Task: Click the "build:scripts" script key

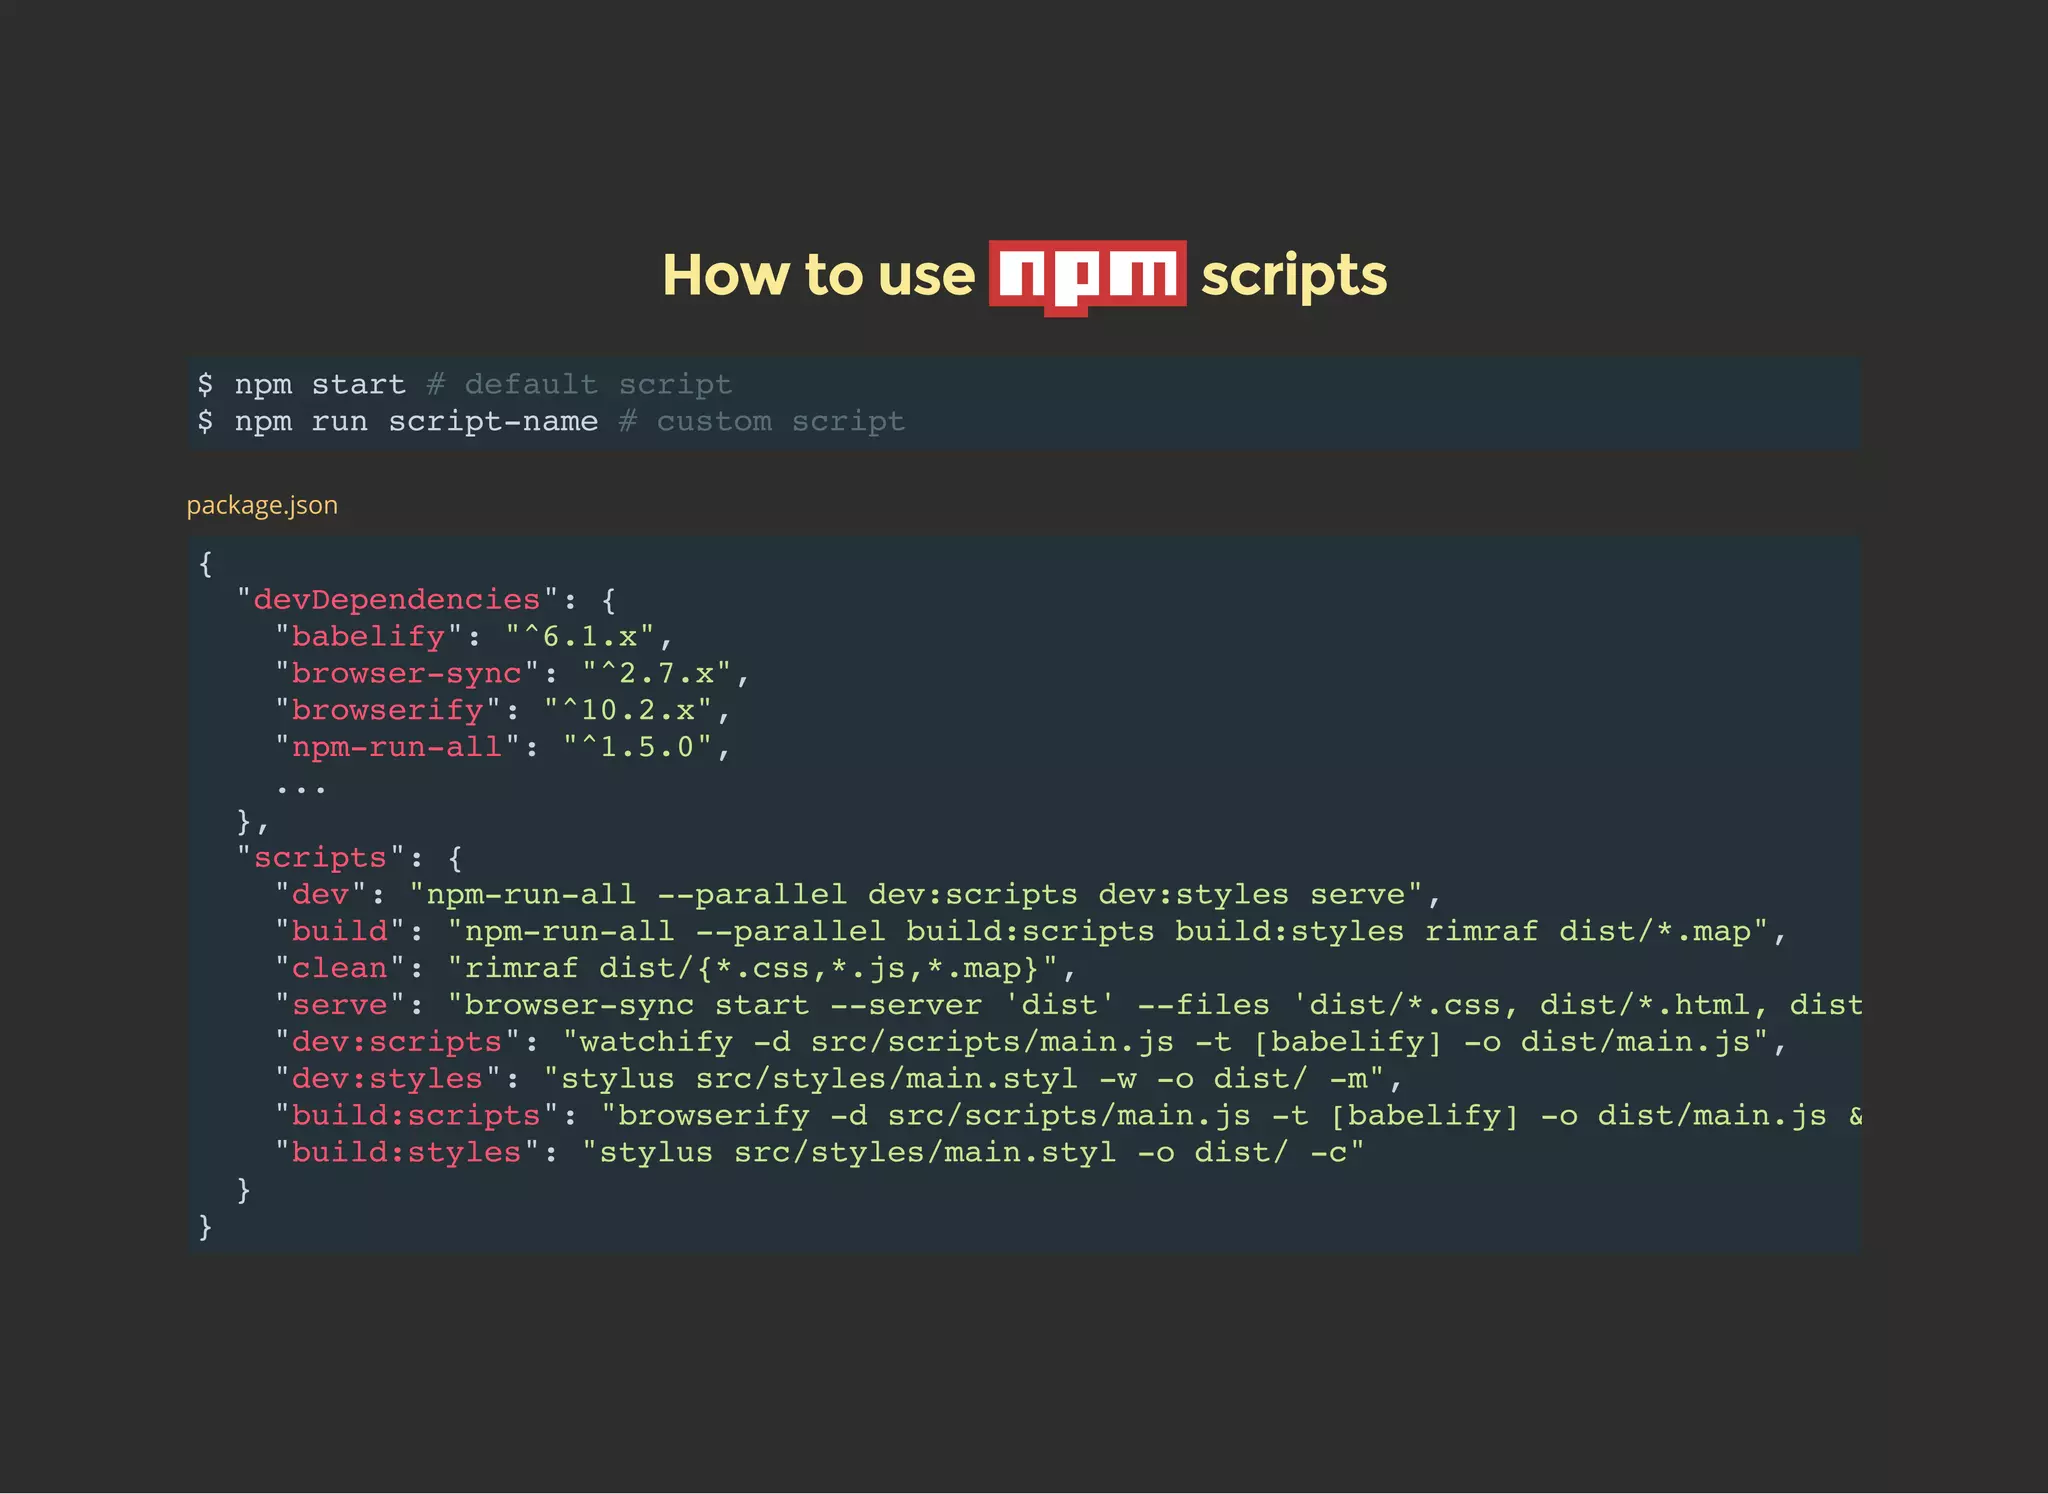Action: pos(416,1116)
